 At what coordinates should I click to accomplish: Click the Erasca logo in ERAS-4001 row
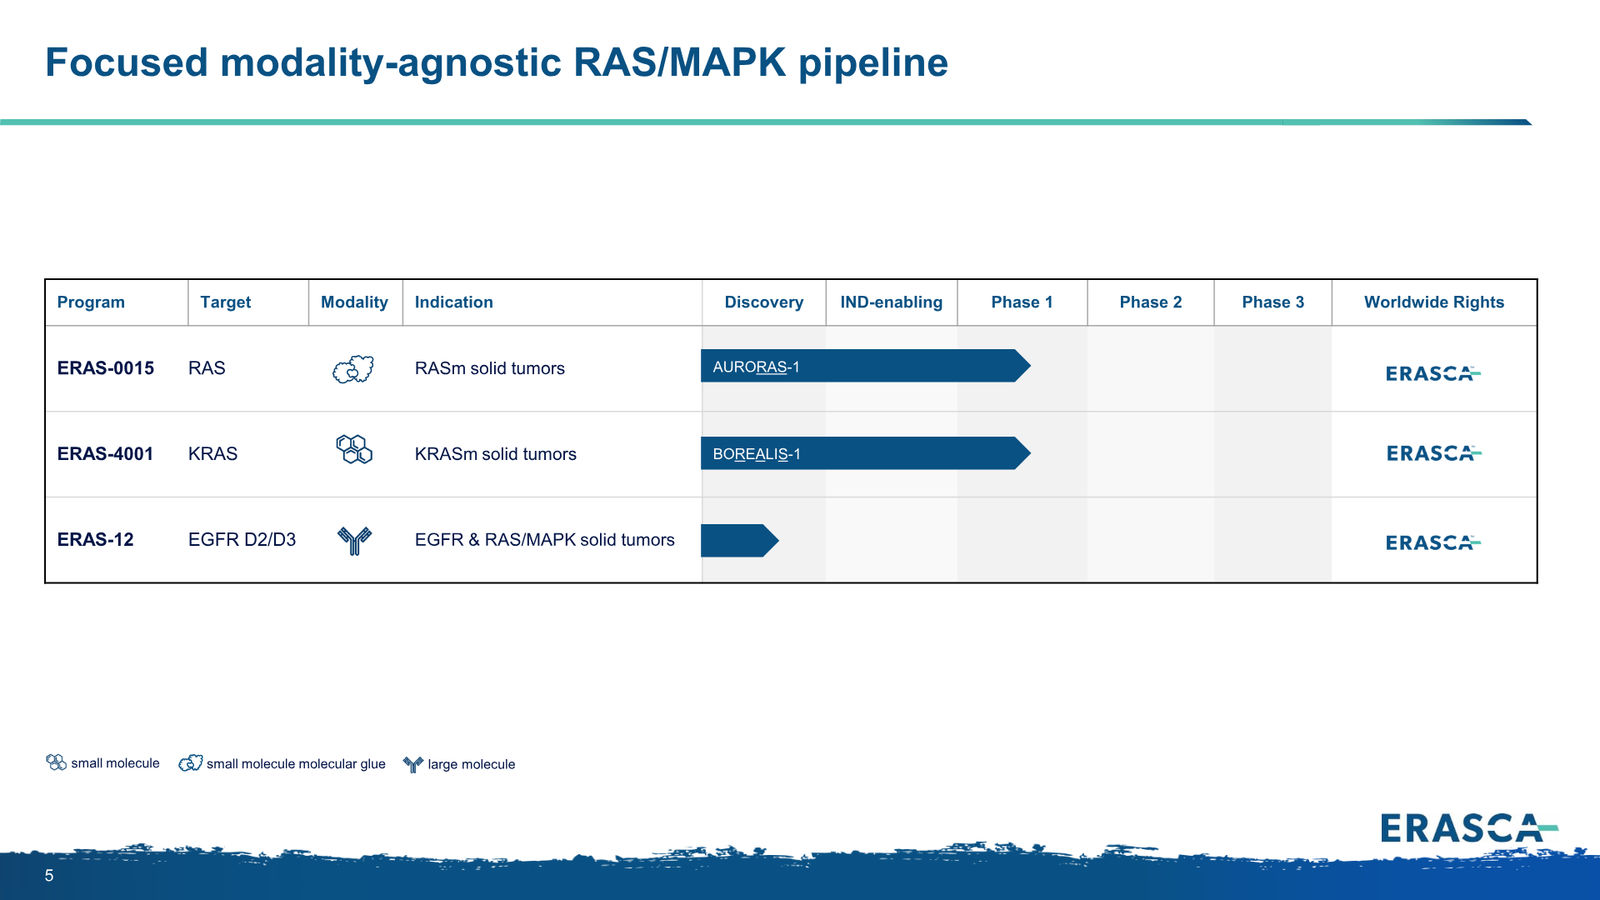click(1434, 453)
